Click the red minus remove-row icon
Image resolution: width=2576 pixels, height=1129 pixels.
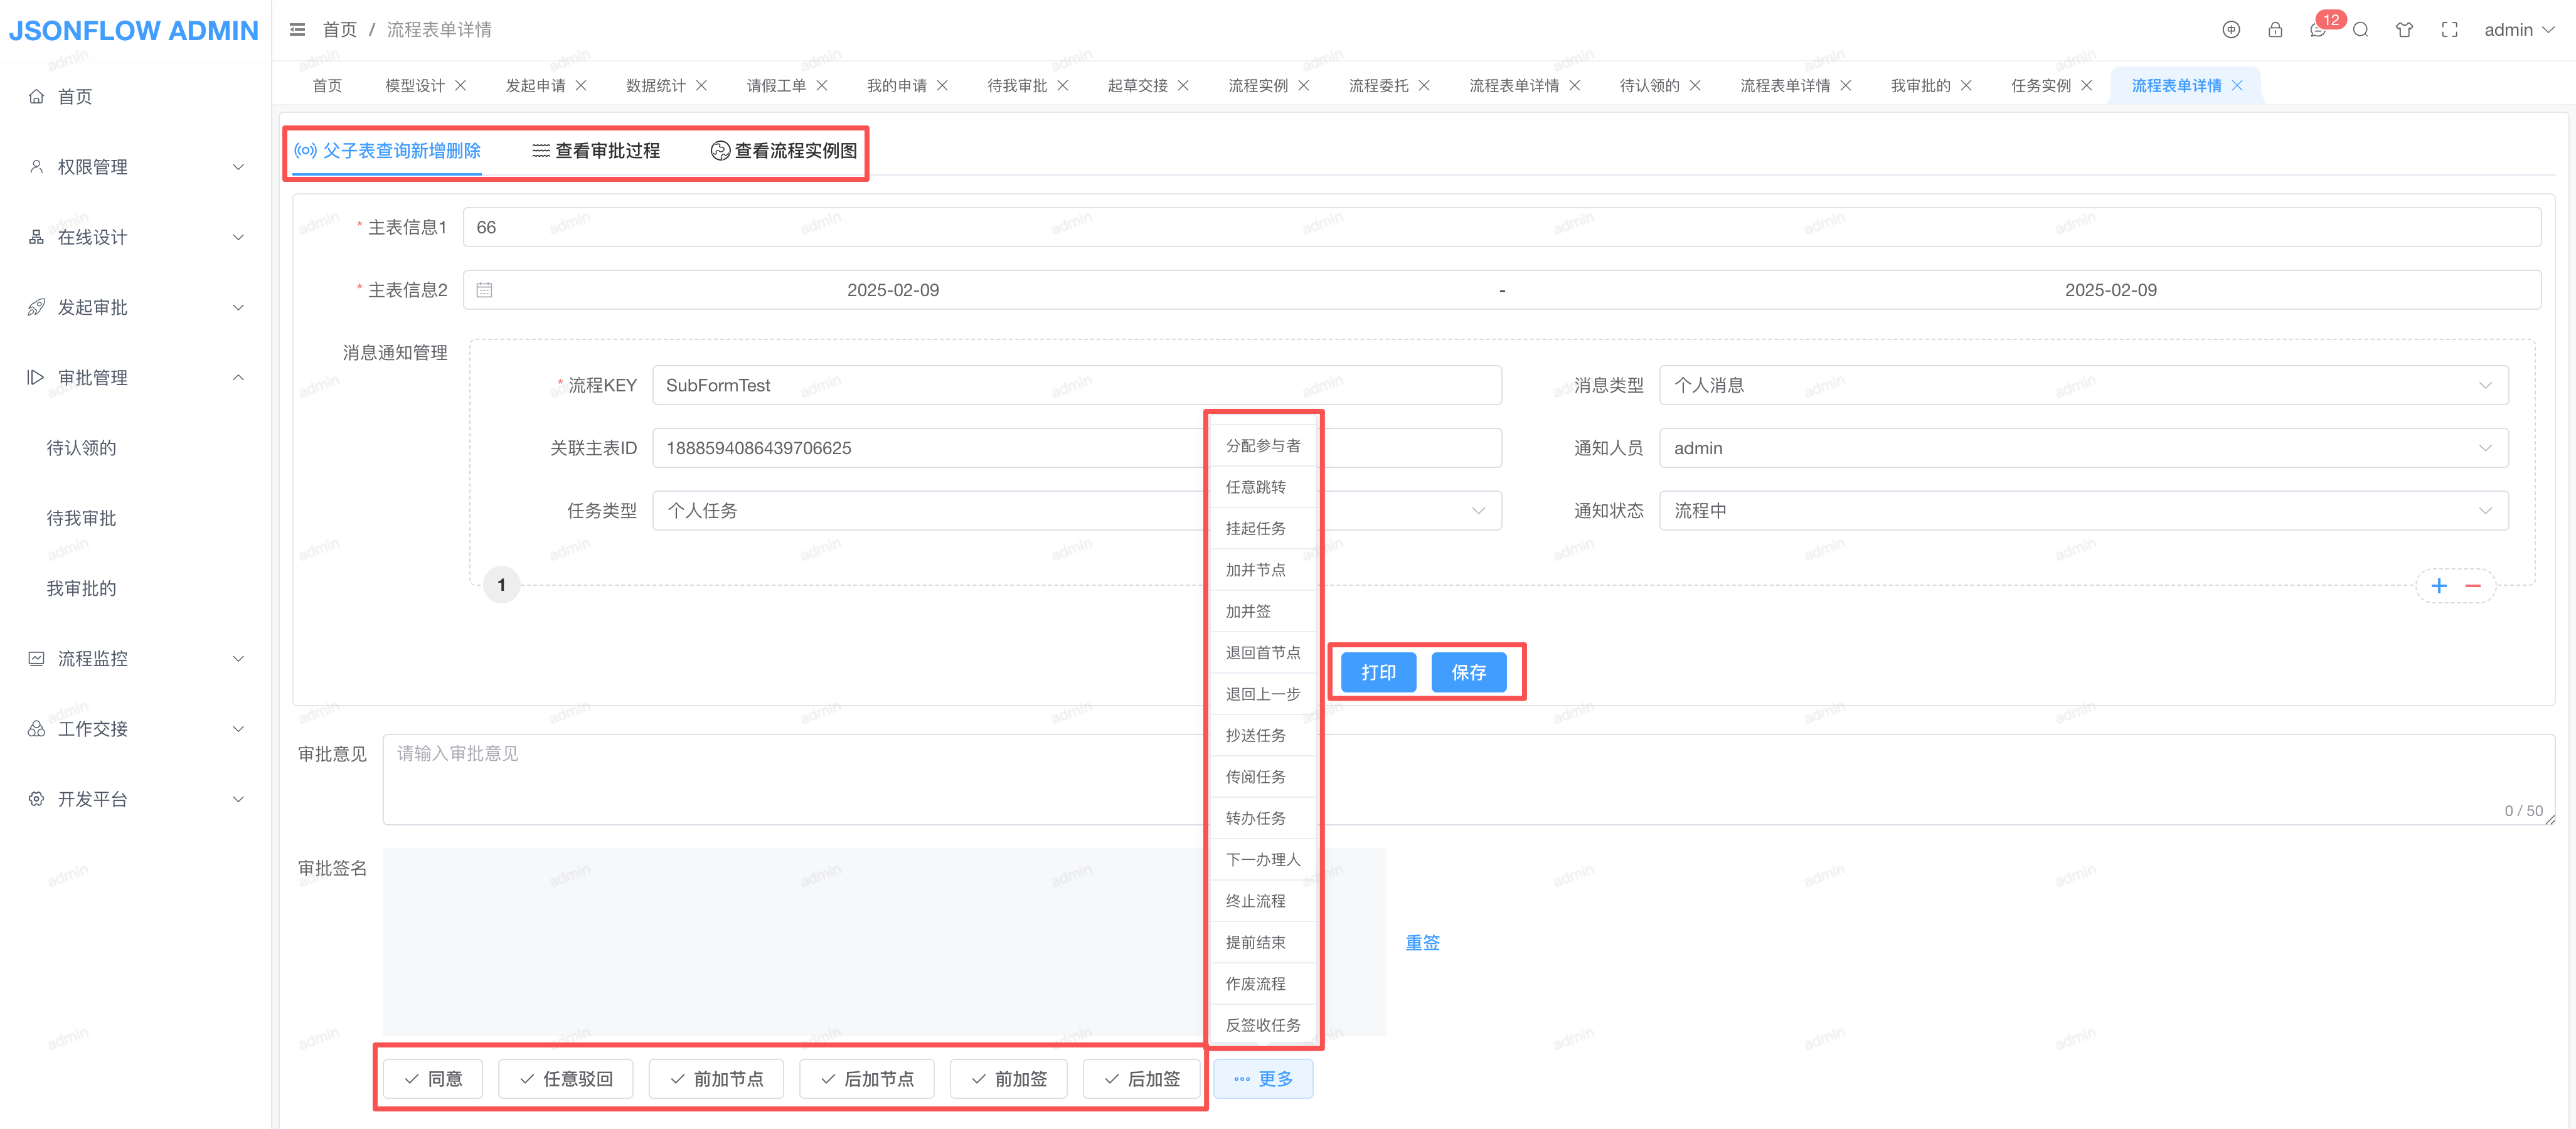coord(2473,586)
